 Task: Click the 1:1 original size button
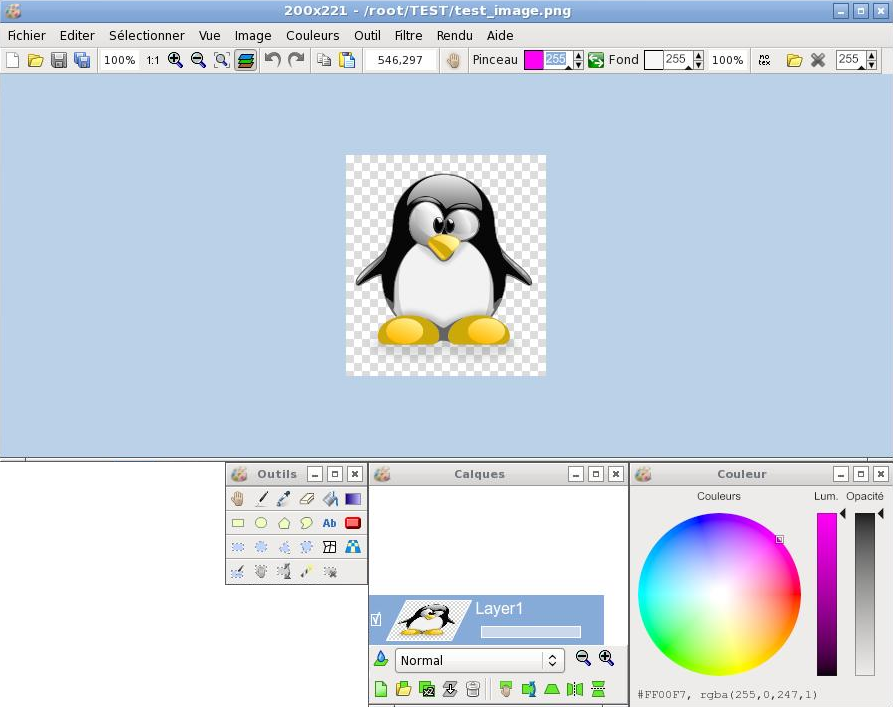coord(153,60)
